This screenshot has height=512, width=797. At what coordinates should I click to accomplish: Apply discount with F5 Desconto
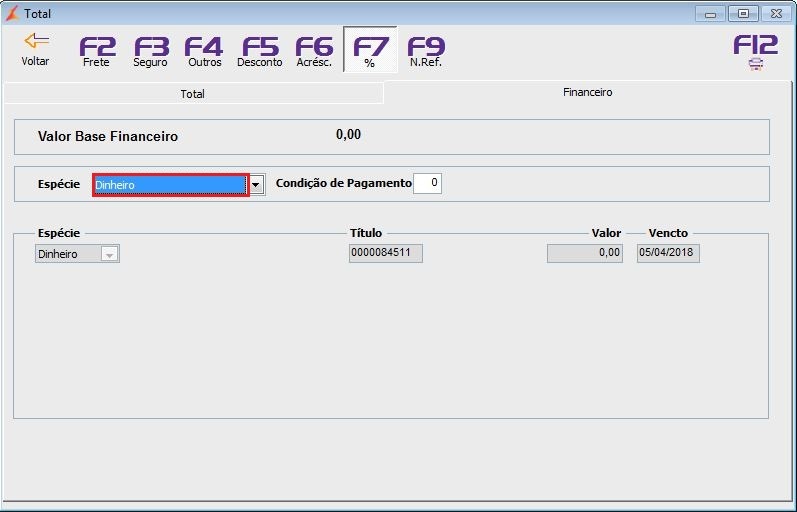click(260, 51)
